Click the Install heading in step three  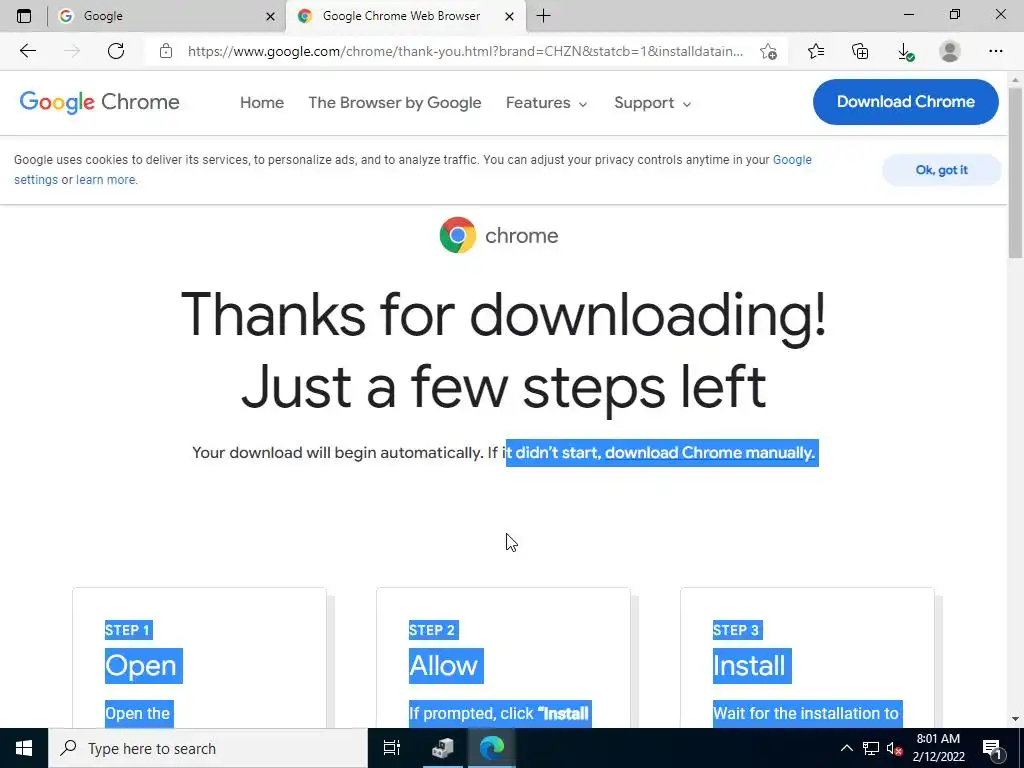click(752, 665)
